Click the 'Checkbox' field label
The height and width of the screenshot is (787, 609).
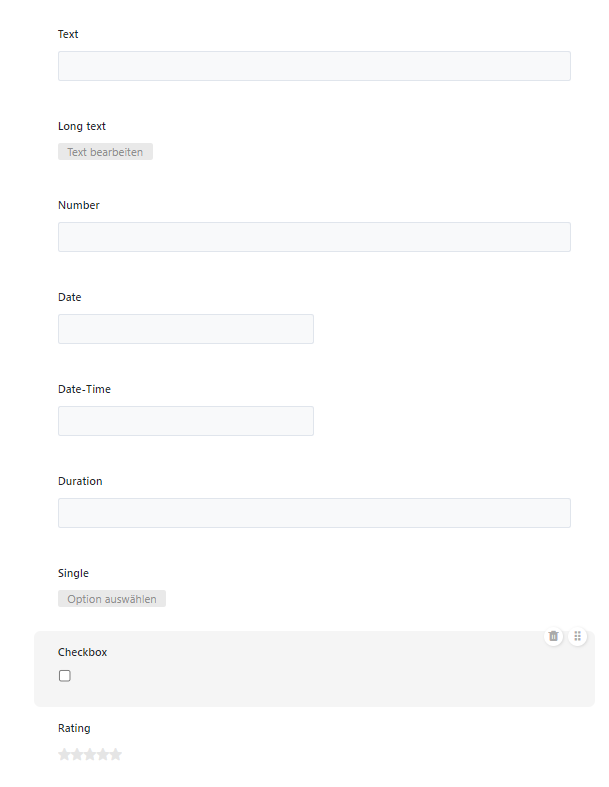click(82, 652)
